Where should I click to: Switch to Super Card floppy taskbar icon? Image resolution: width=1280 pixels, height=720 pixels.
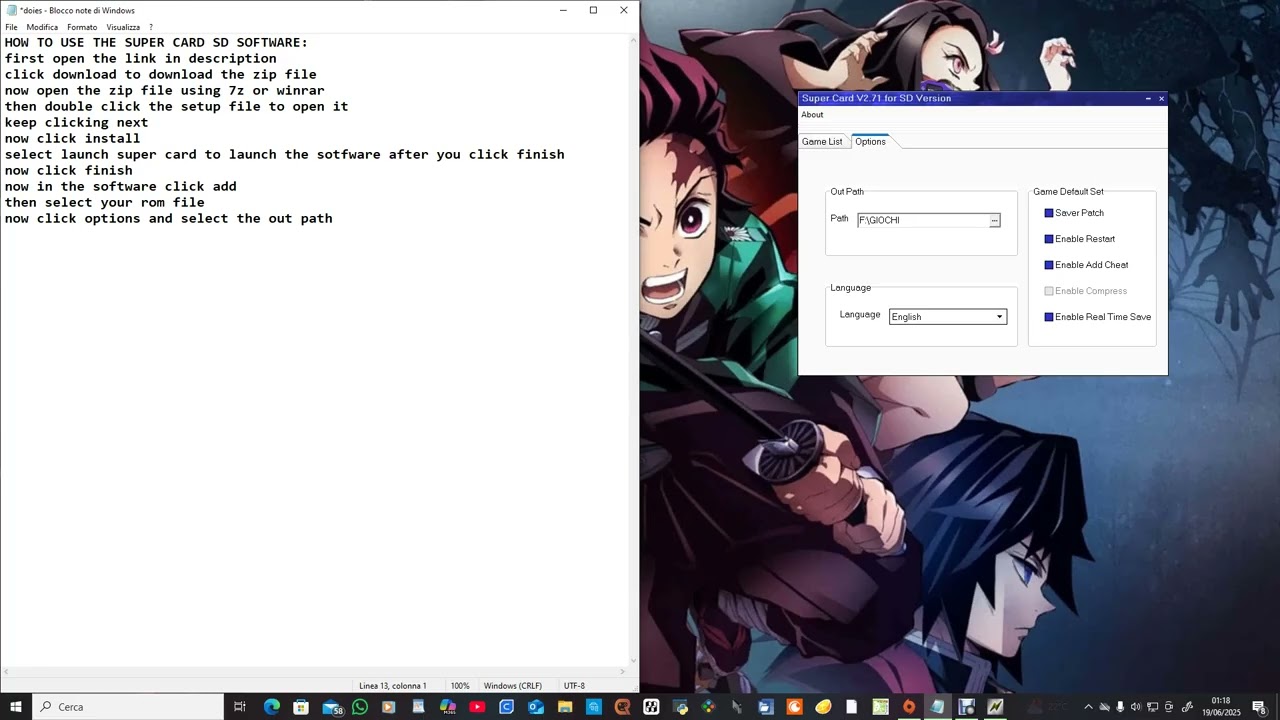pyautogui.click(x=966, y=707)
